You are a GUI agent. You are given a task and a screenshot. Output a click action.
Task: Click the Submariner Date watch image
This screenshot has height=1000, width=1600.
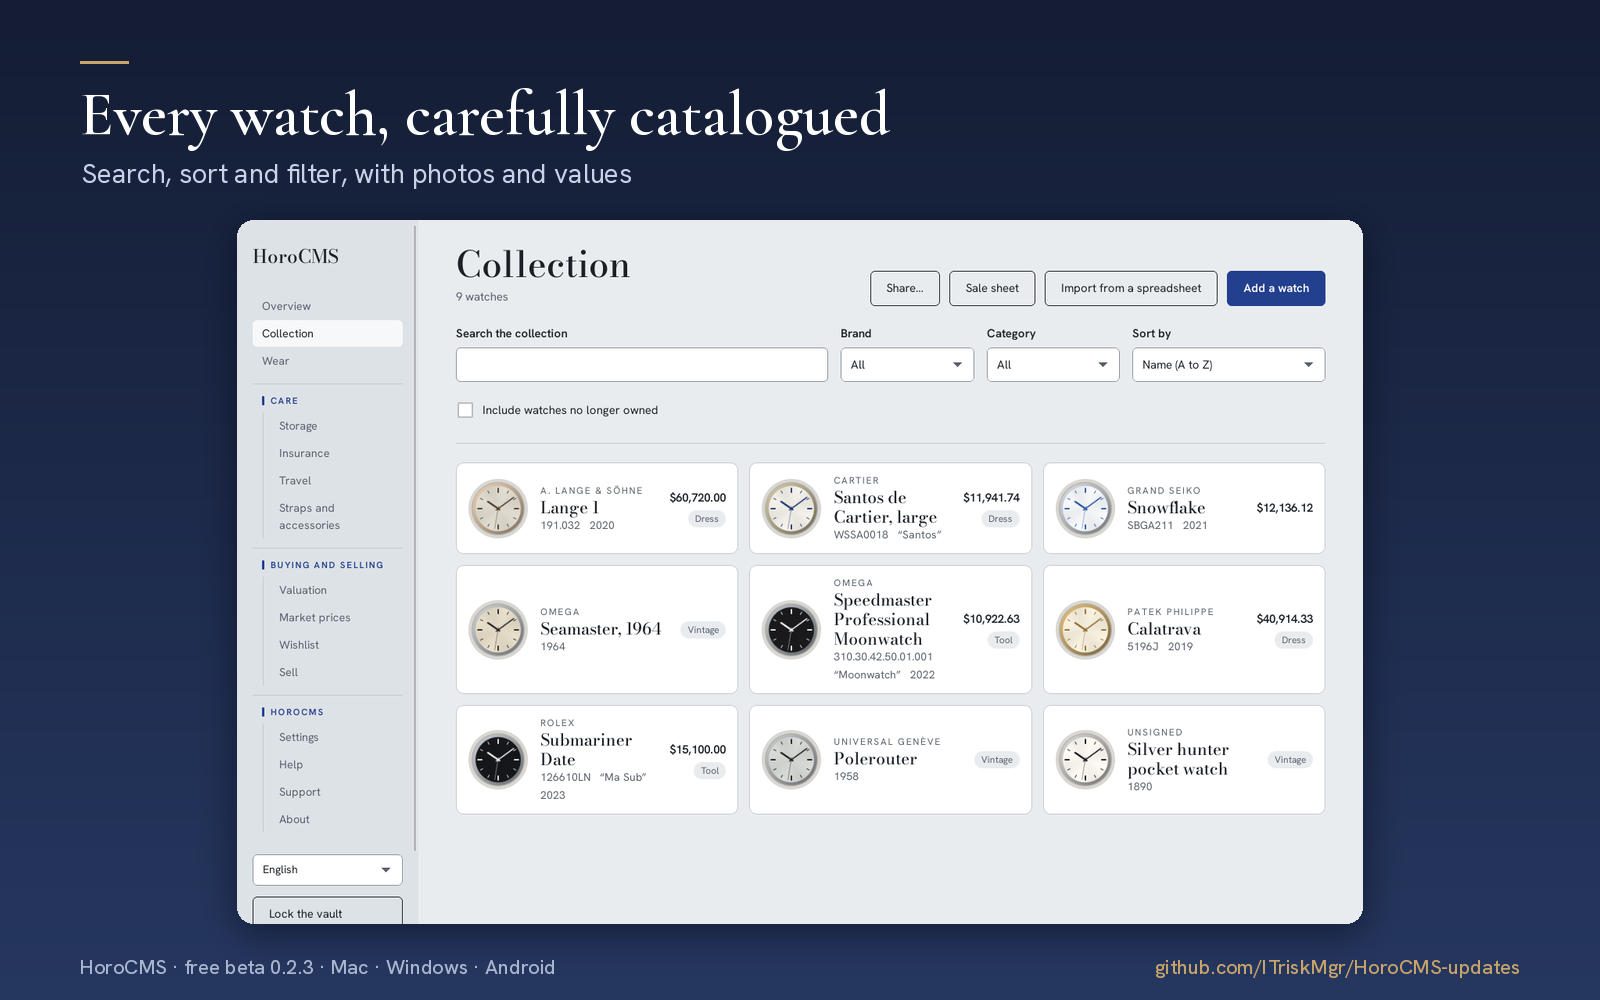point(498,760)
